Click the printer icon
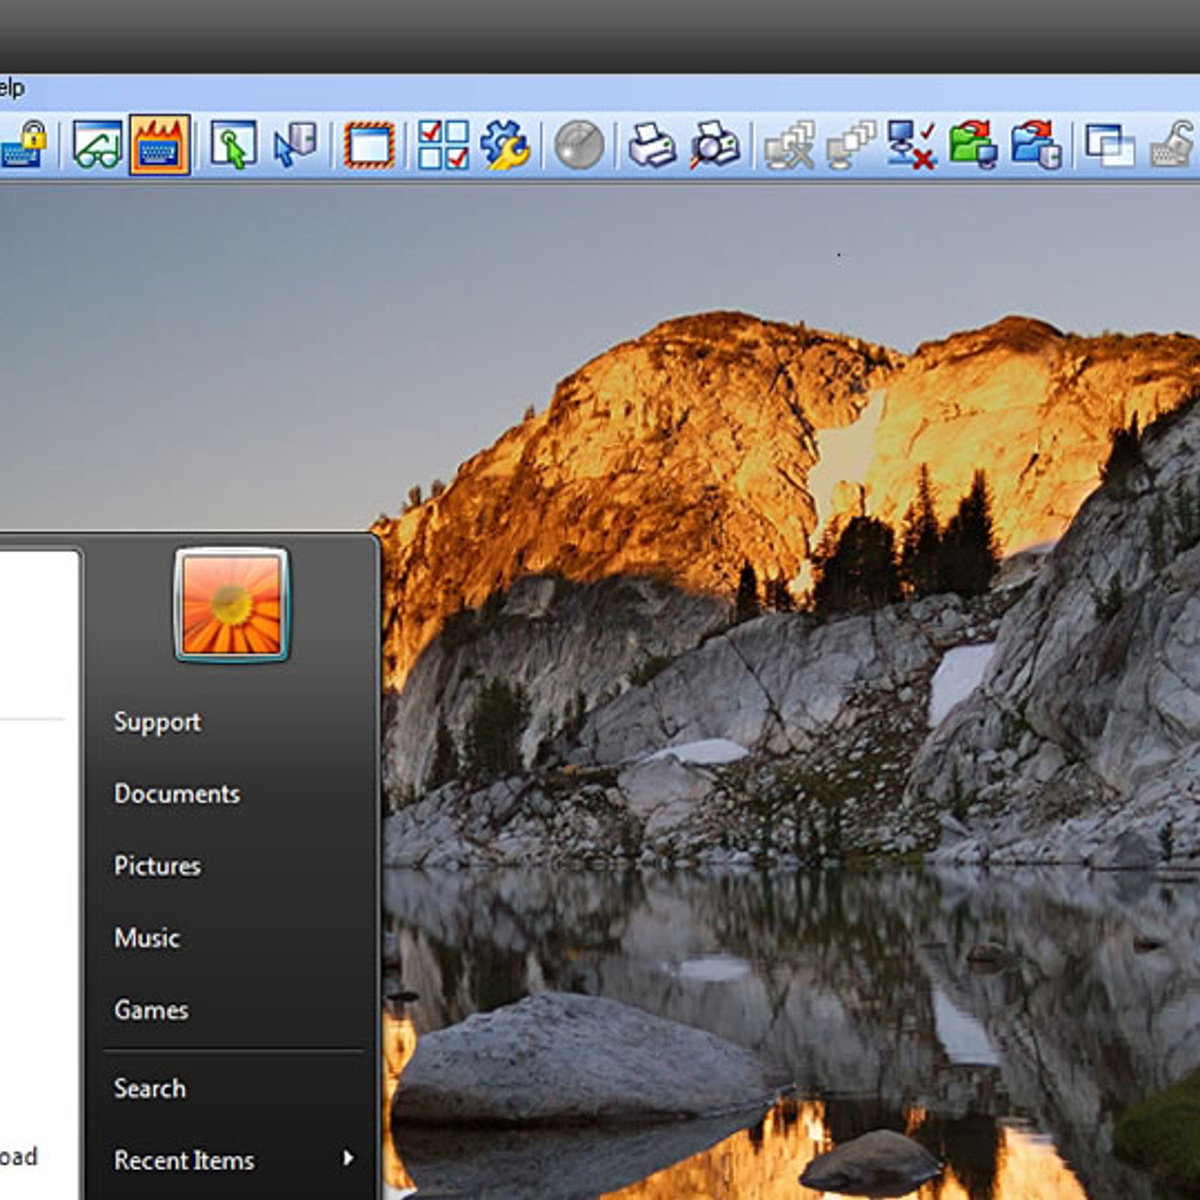 pos(652,146)
